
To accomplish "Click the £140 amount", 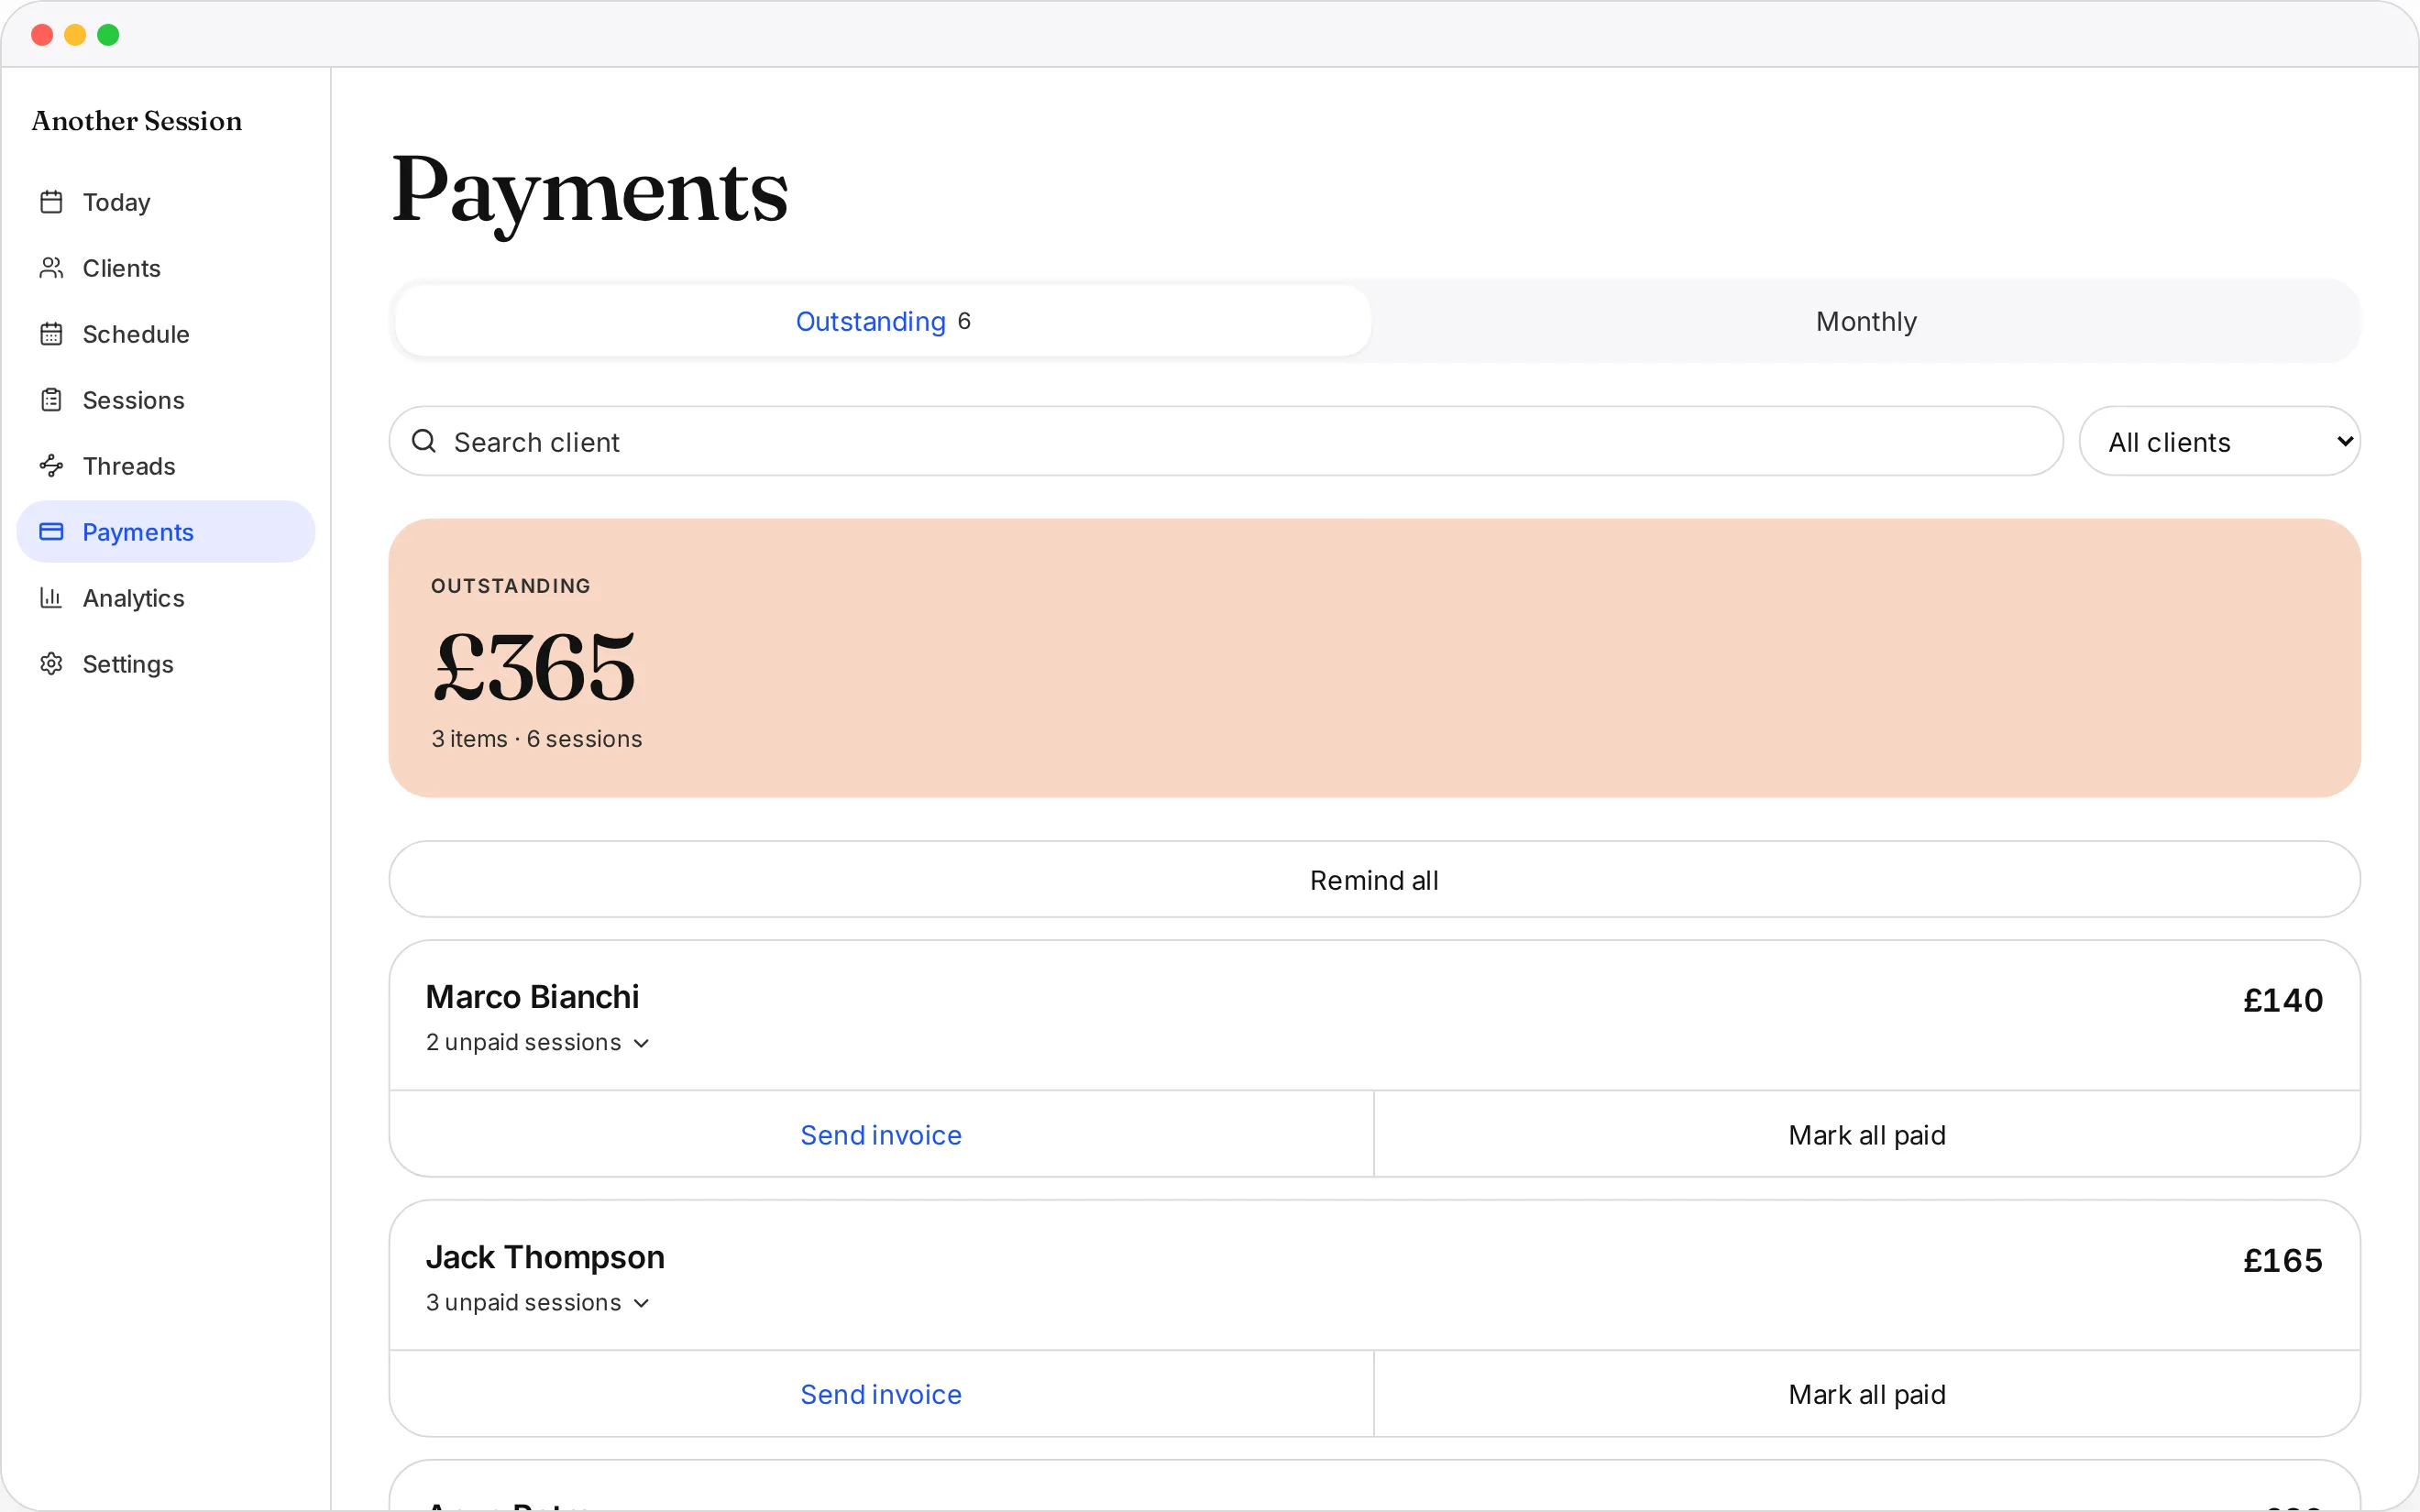I will click(x=2283, y=1000).
